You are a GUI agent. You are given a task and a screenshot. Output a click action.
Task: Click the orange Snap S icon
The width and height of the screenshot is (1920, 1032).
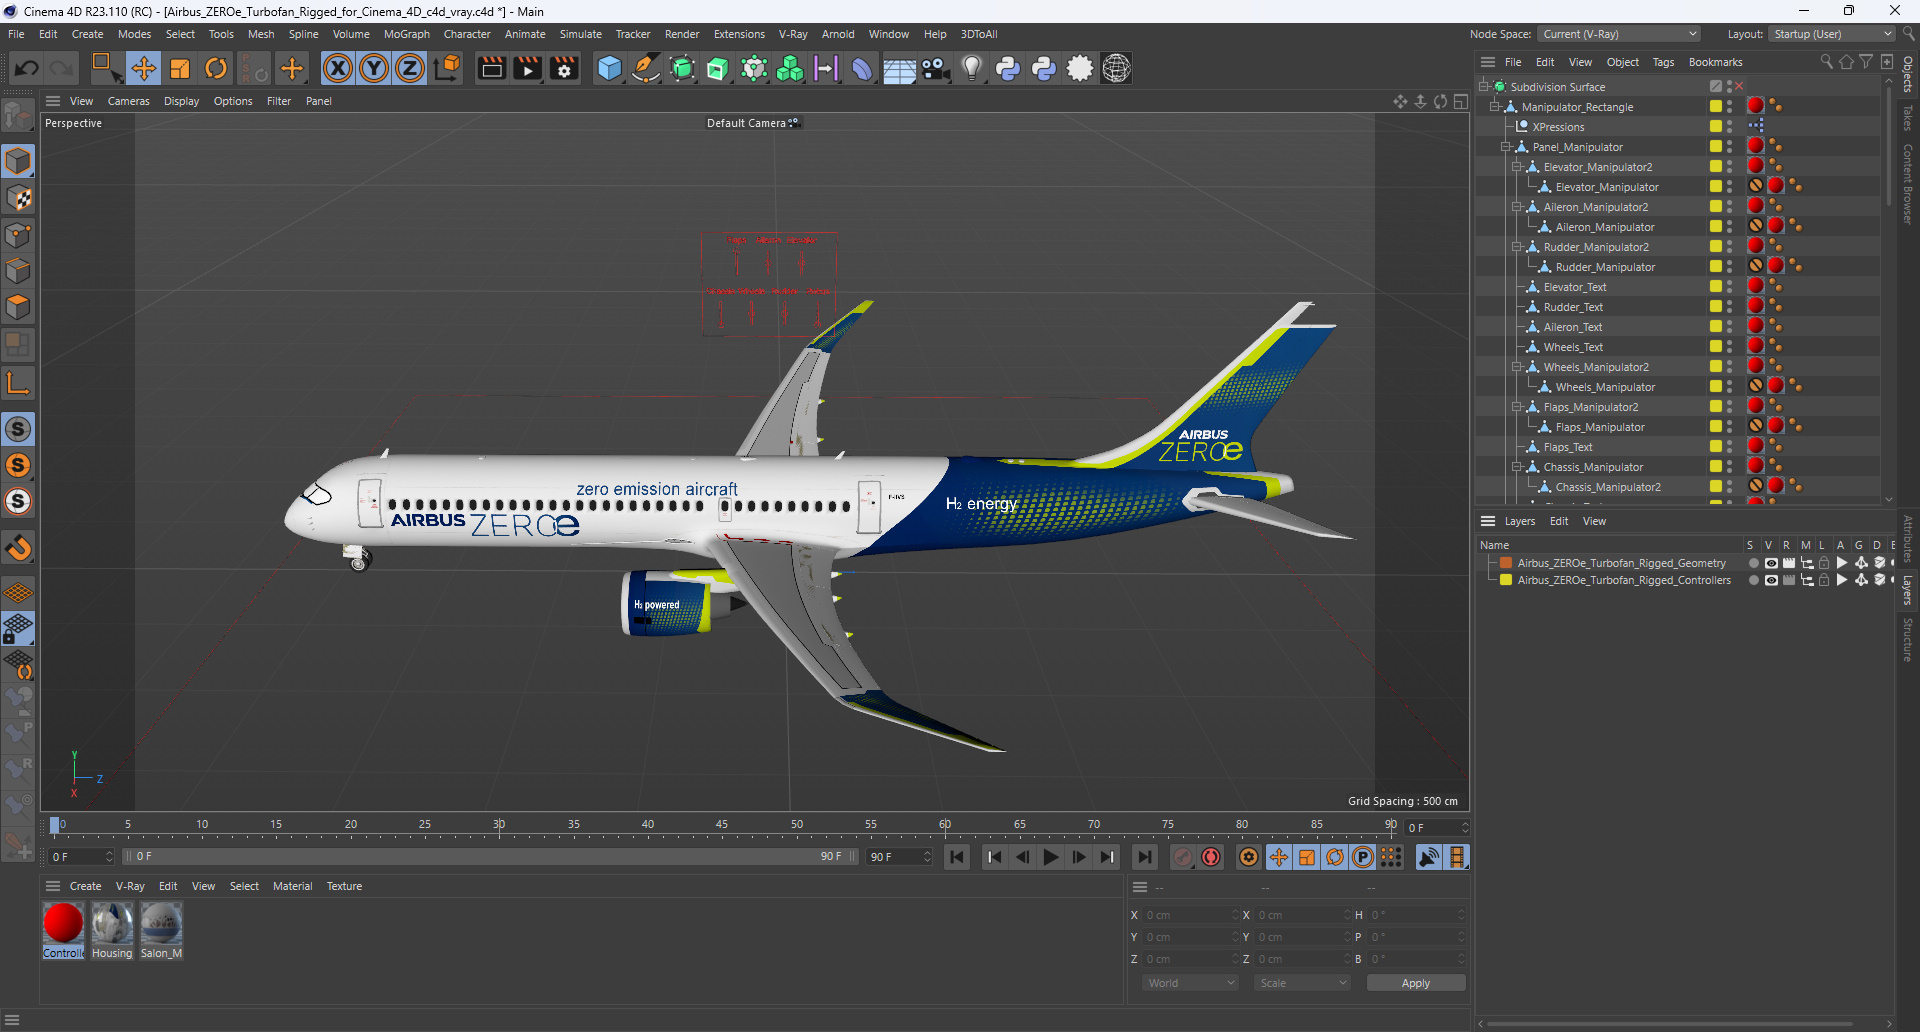tap(18, 465)
